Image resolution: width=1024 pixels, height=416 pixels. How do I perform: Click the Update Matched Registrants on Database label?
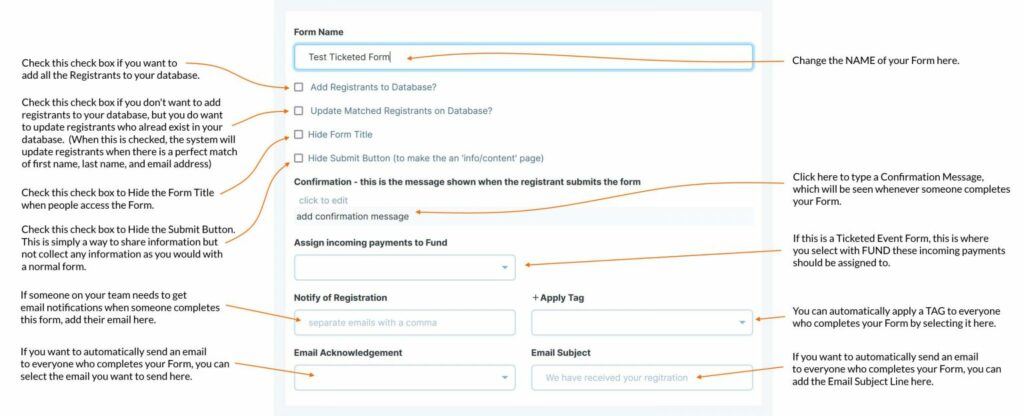401,111
